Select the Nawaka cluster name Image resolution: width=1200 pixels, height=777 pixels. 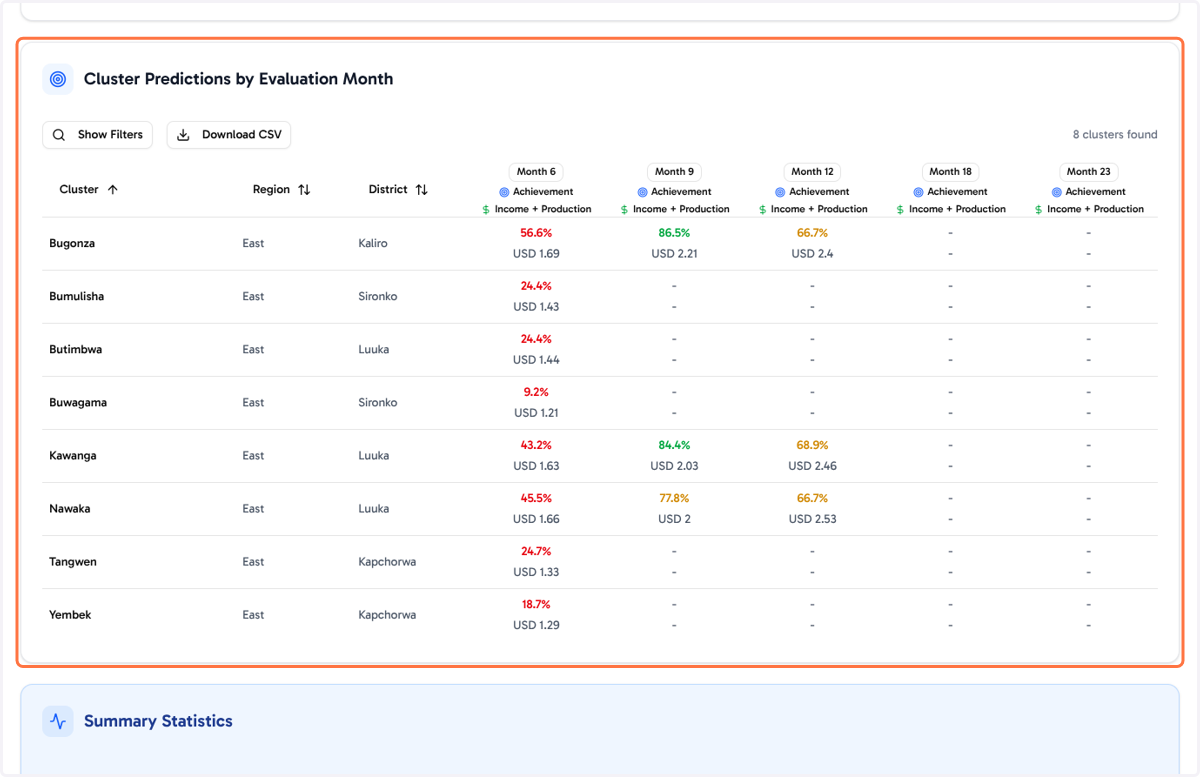pyautogui.click(x=70, y=509)
